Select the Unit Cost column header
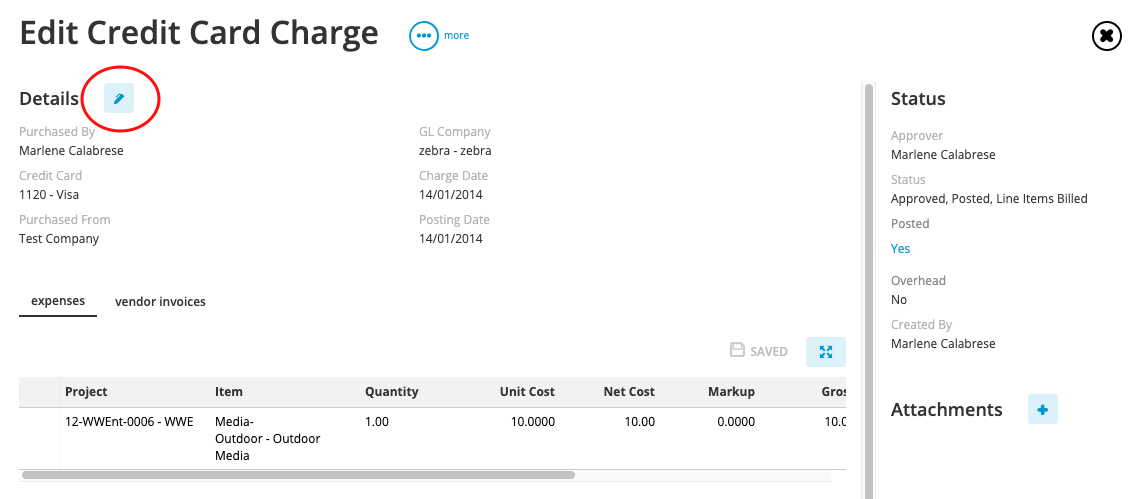The width and height of the screenshot is (1140, 499). [x=527, y=391]
